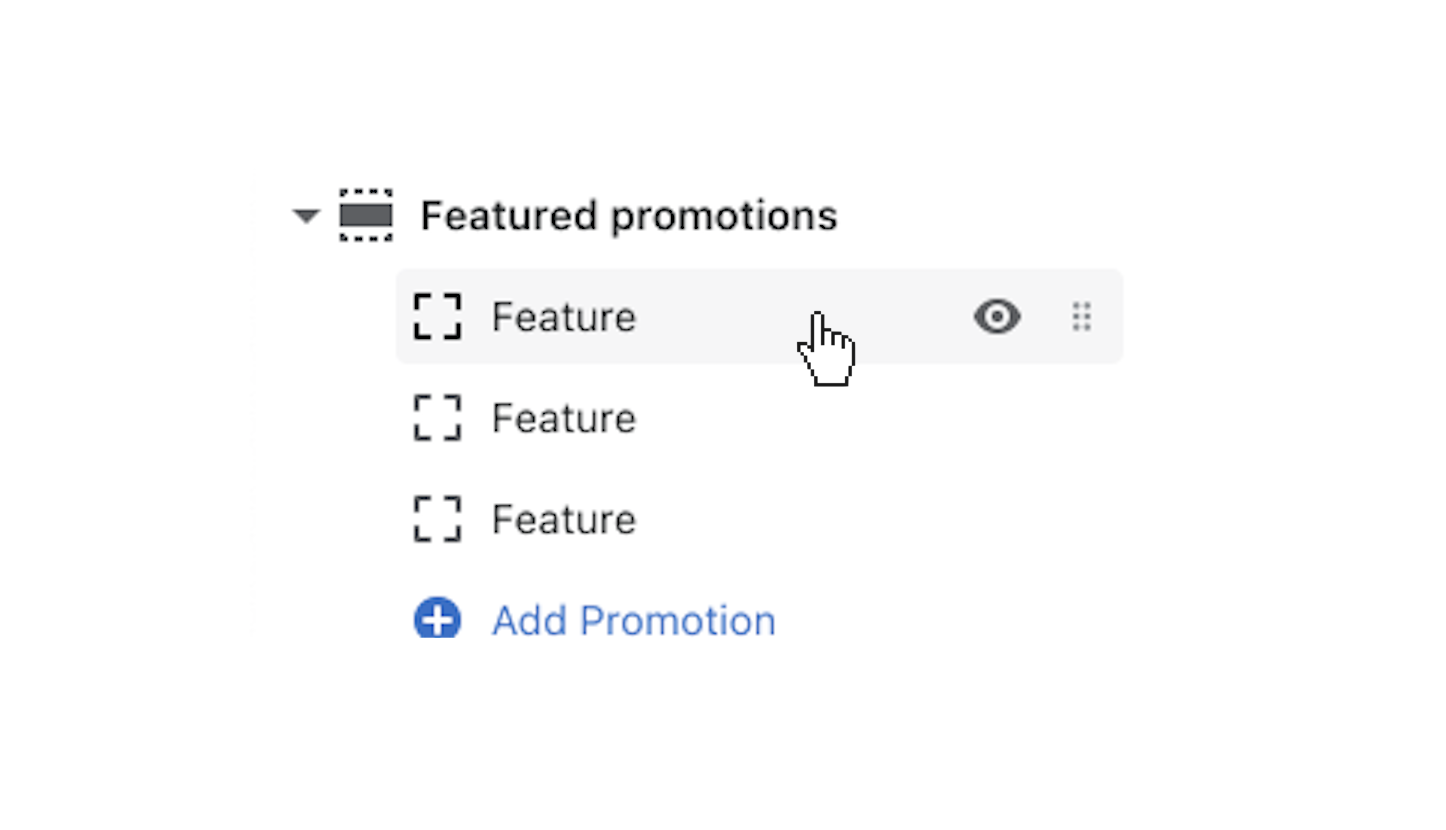
Task: Click the Add Promotion link
Action: [x=633, y=619]
